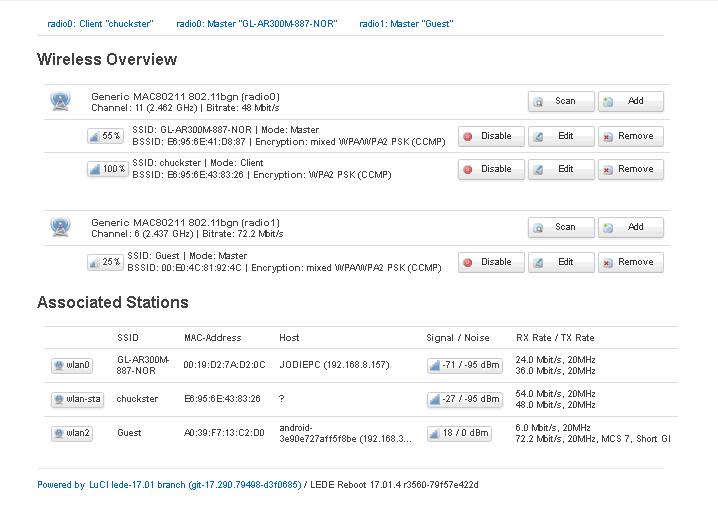This screenshot has width=718, height=513.
Task: Click the -27 / -95 dBm signal indicator
Action: tap(465, 399)
